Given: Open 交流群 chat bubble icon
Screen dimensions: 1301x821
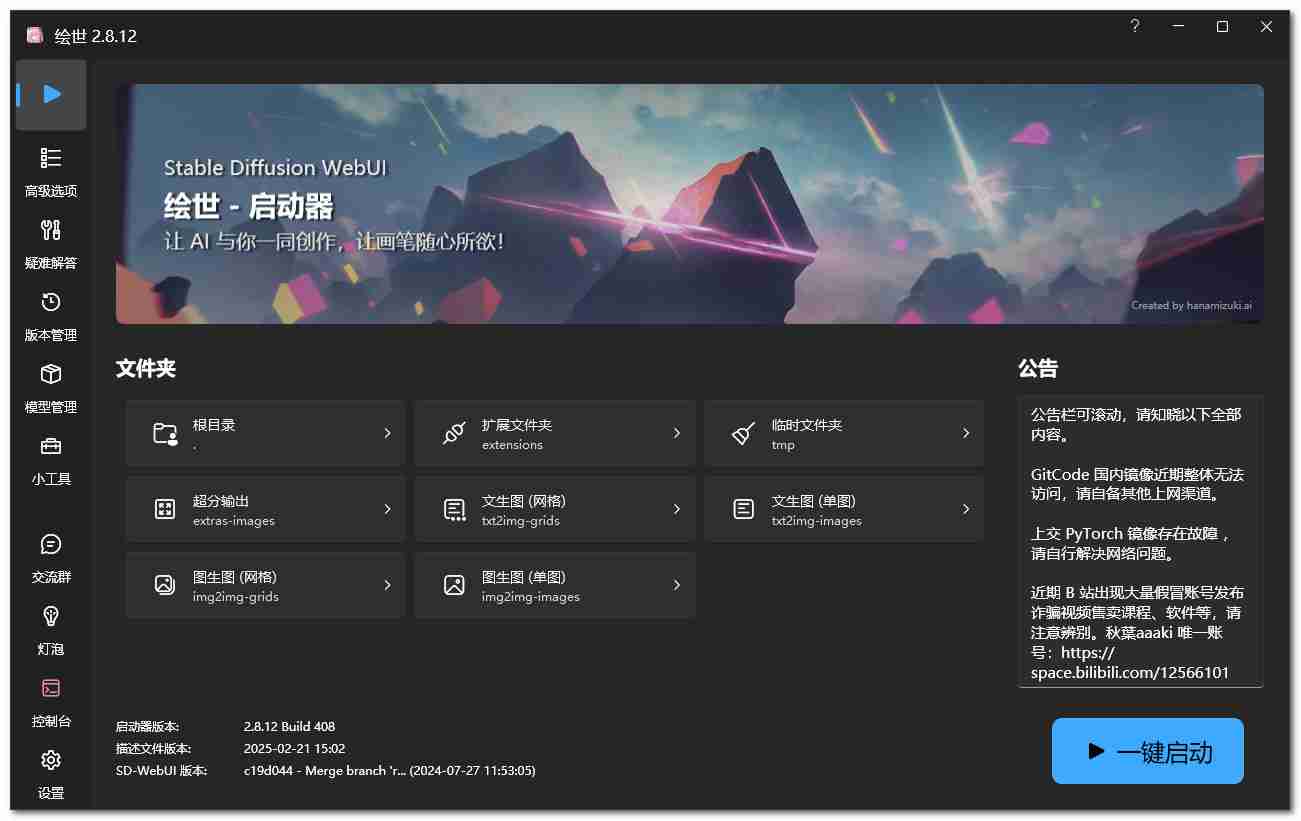Looking at the screenshot, I should coord(51,545).
